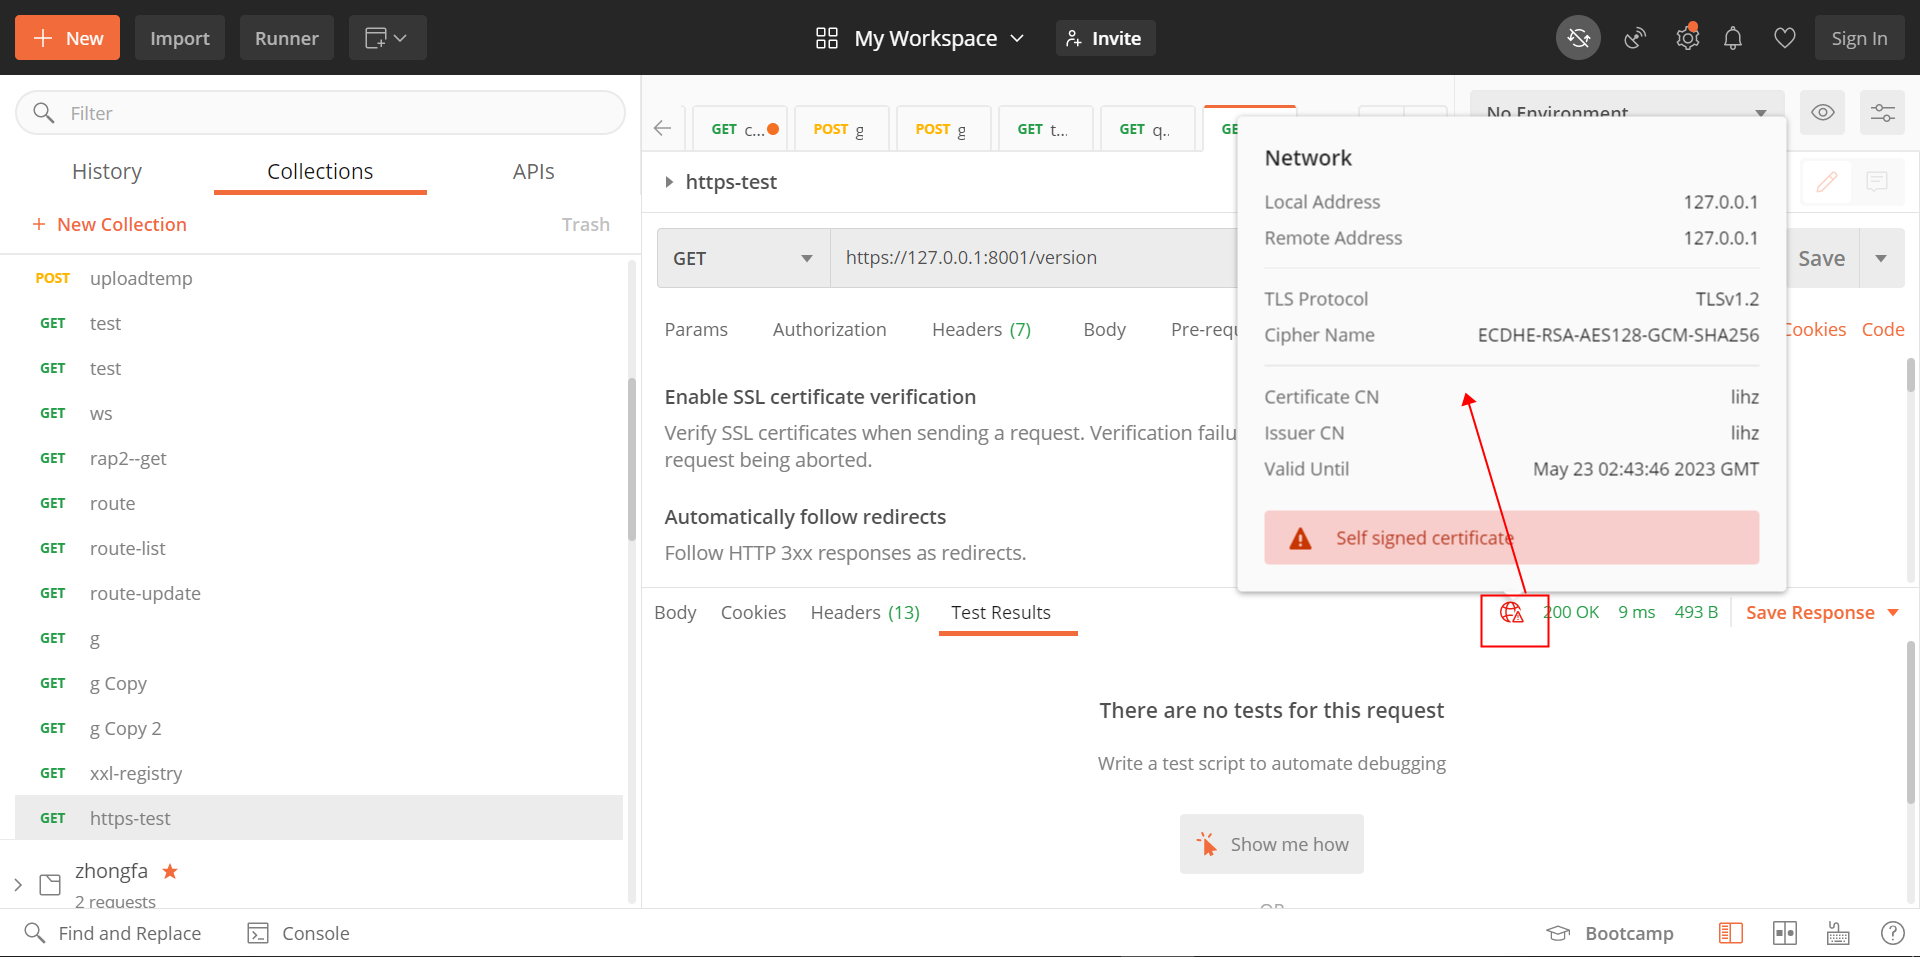Open settings gear icon
The height and width of the screenshot is (957, 1920).
coord(1687,38)
